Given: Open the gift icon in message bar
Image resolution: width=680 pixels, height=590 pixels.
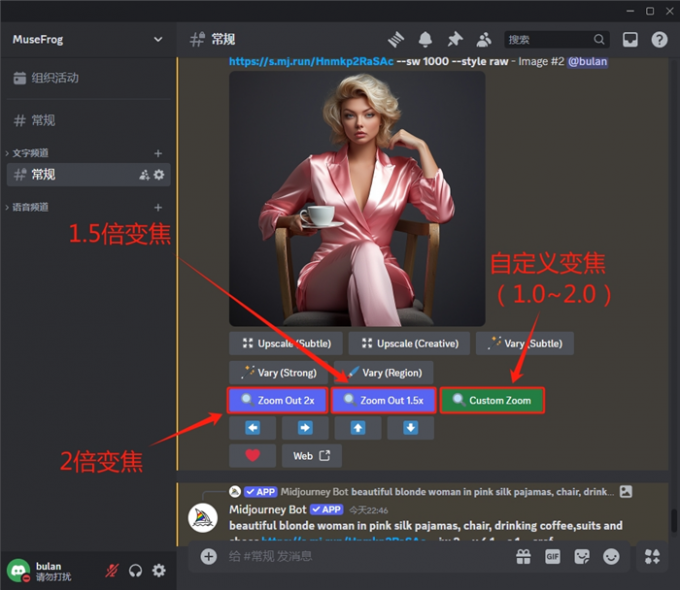Looking at the screenshot, I should pos(523,556).
